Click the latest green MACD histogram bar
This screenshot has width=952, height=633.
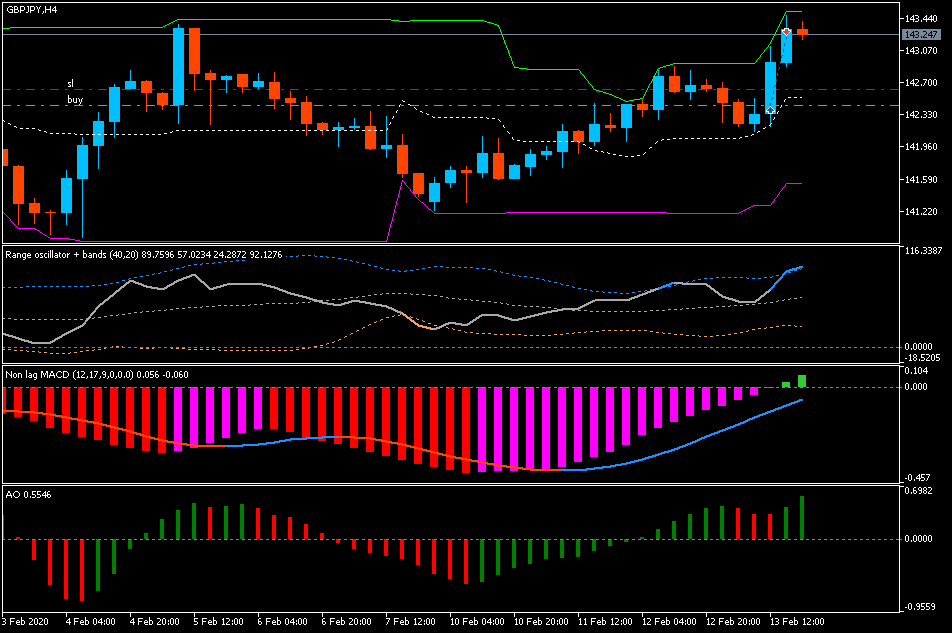802,381
